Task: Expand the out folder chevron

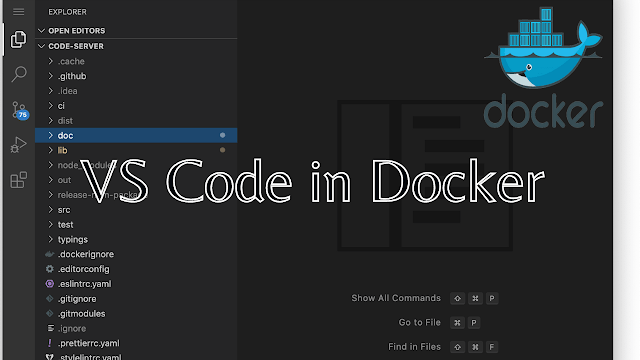Action: 51,180
